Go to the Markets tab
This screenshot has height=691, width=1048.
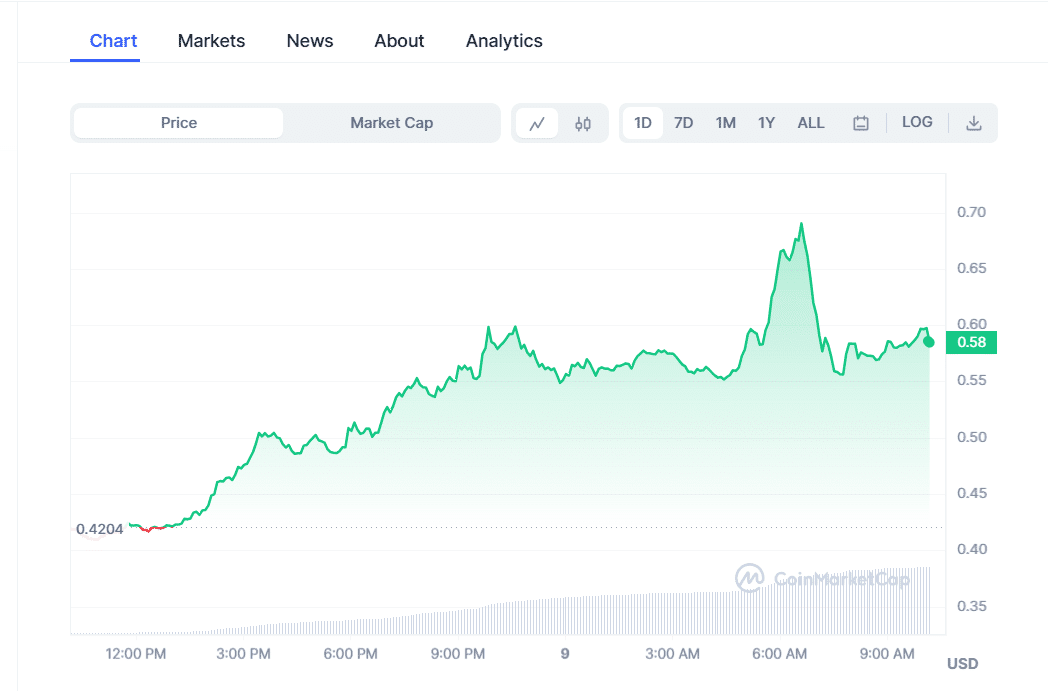coord(211,41)
